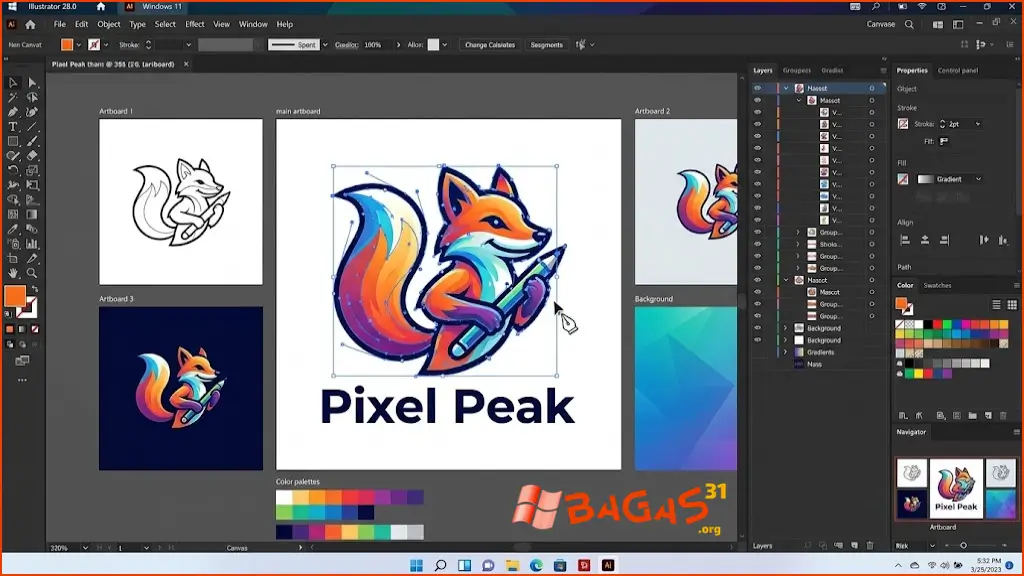Select the Paintbrush tool
1024x576 pixels.
(x=32, y=141)
